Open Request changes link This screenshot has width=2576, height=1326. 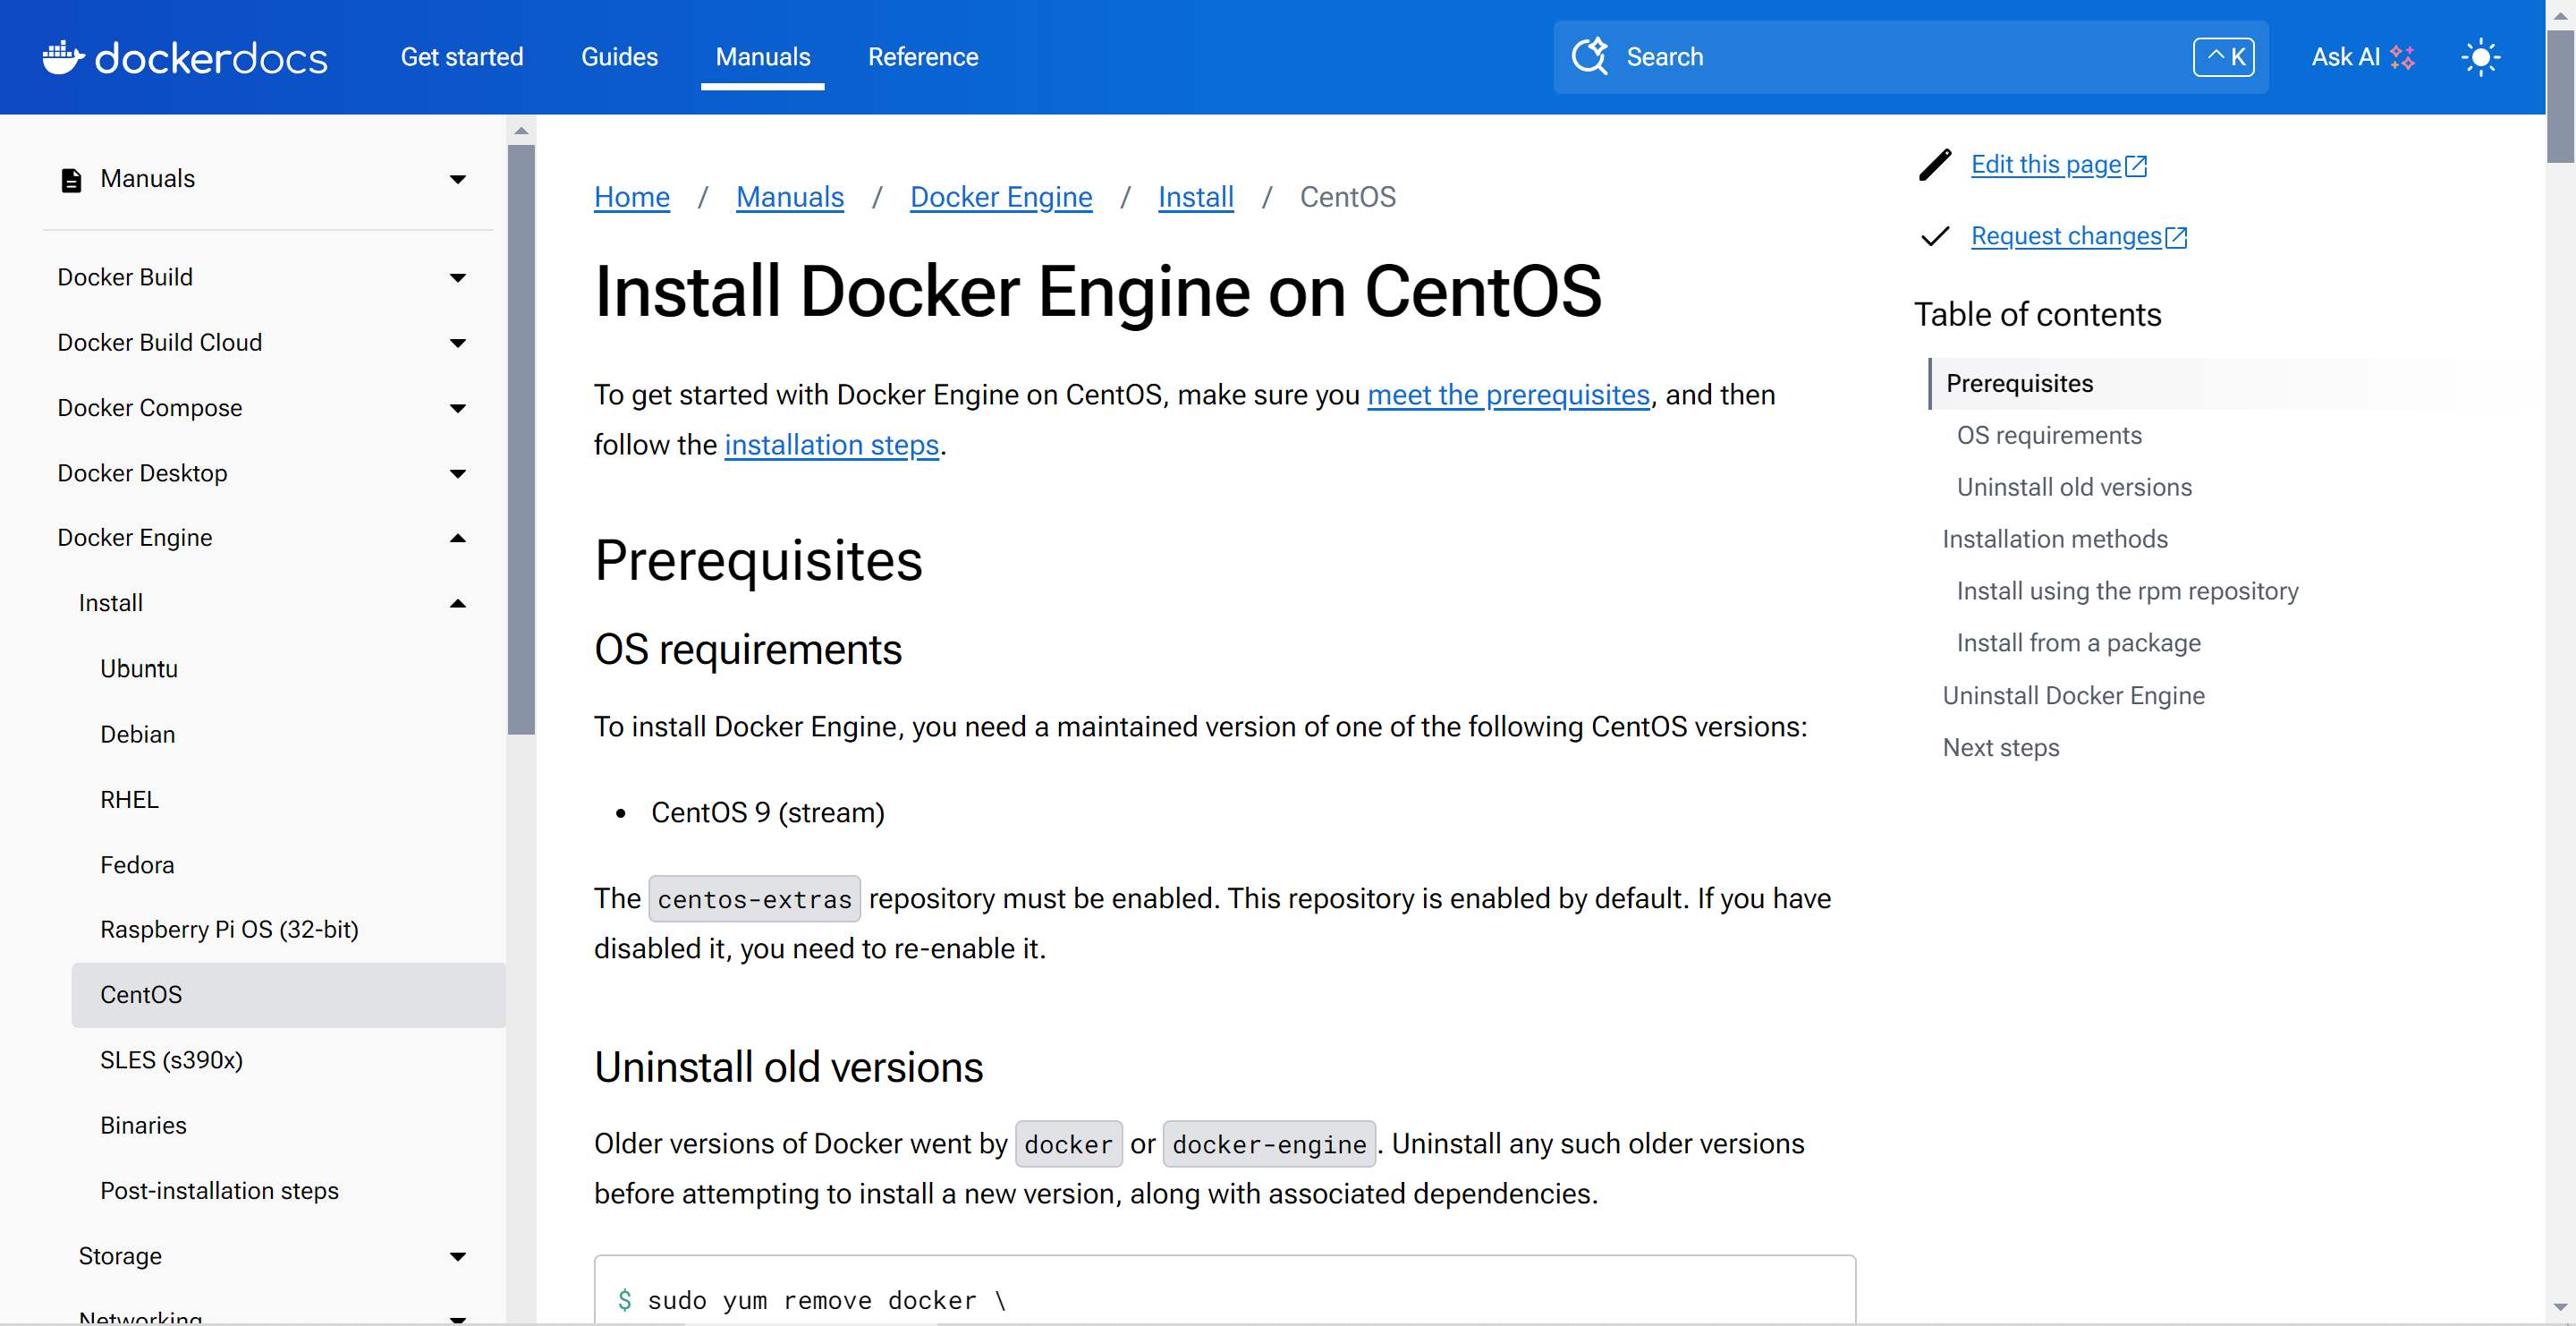pyautogui.click(x=2078, y=236)
